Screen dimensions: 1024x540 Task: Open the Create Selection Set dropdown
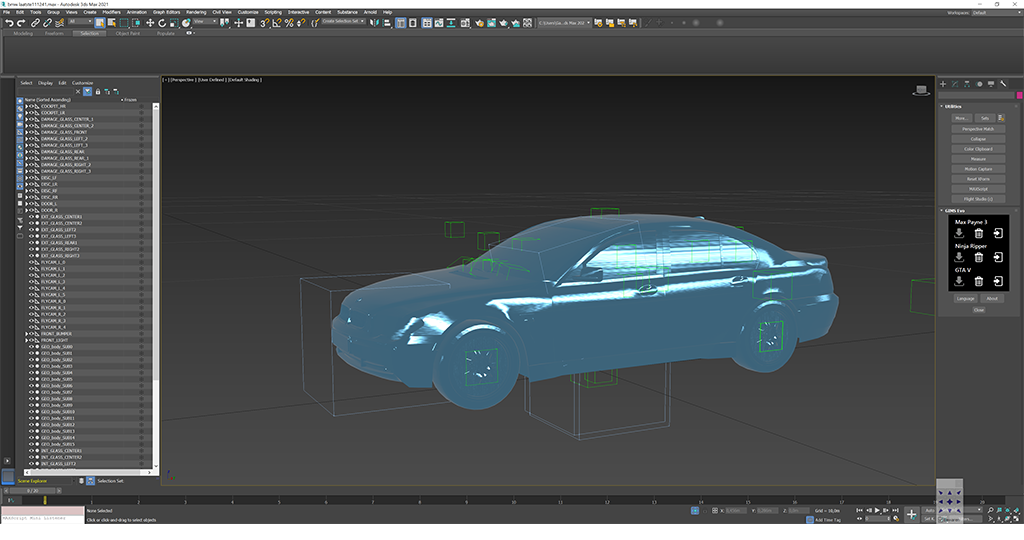pyautogui.click(x=344, y=22)
